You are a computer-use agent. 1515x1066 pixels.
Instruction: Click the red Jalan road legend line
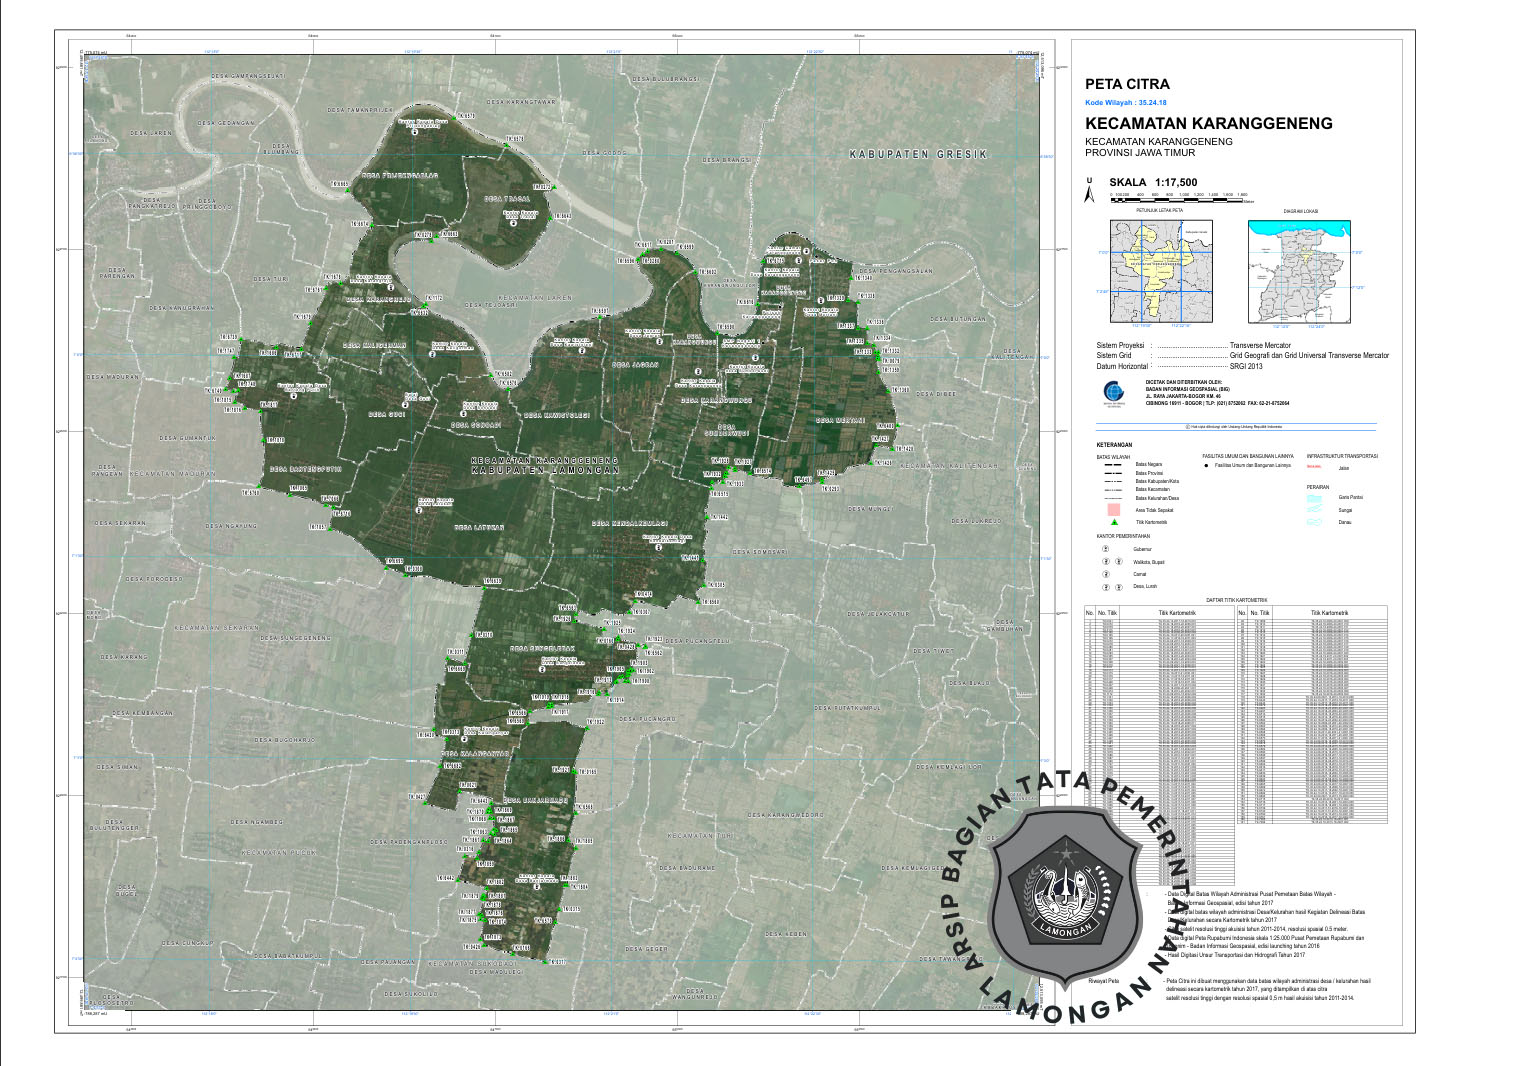[x=1314, y=467]
